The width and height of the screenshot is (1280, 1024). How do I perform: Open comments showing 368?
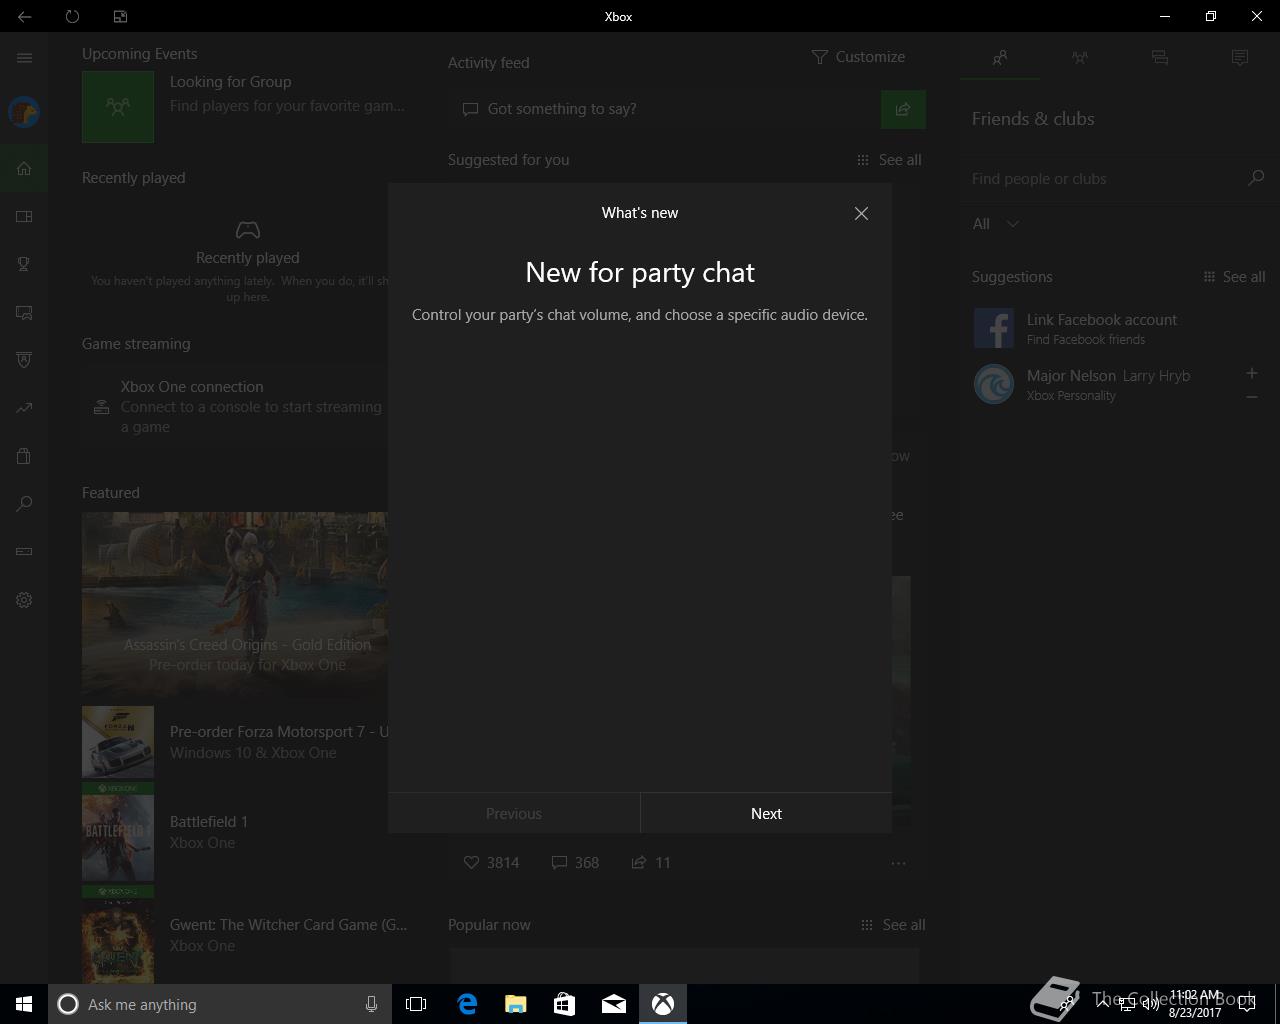click(575, 863)
